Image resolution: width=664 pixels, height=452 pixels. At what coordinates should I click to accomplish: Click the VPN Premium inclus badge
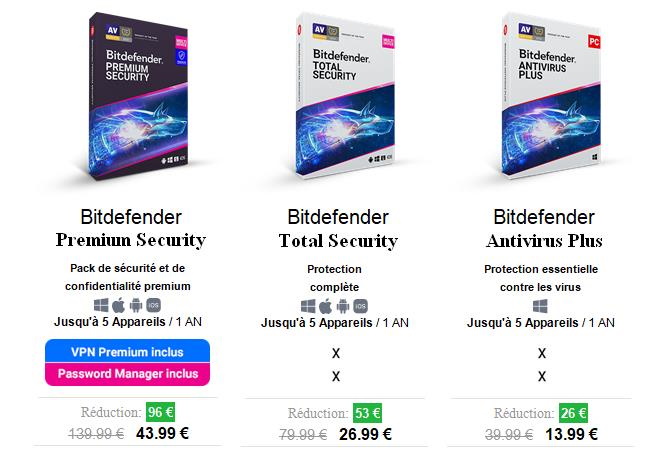[x=127, y=351]
